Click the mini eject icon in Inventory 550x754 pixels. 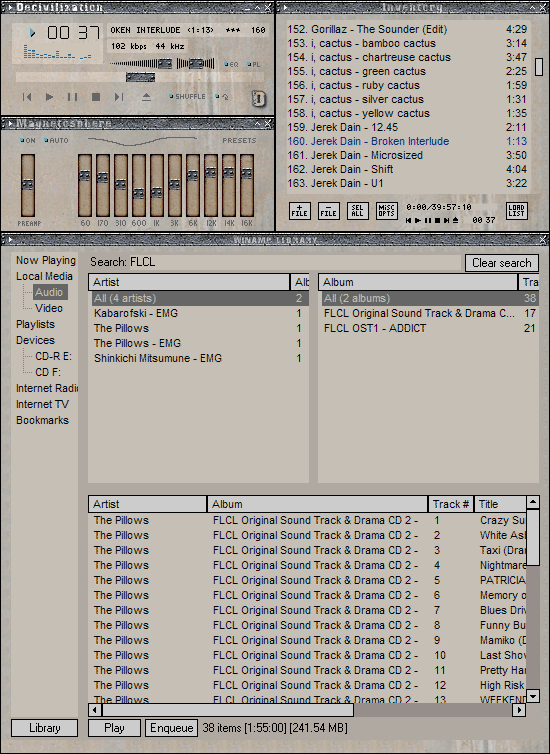[x=455, y=220]
